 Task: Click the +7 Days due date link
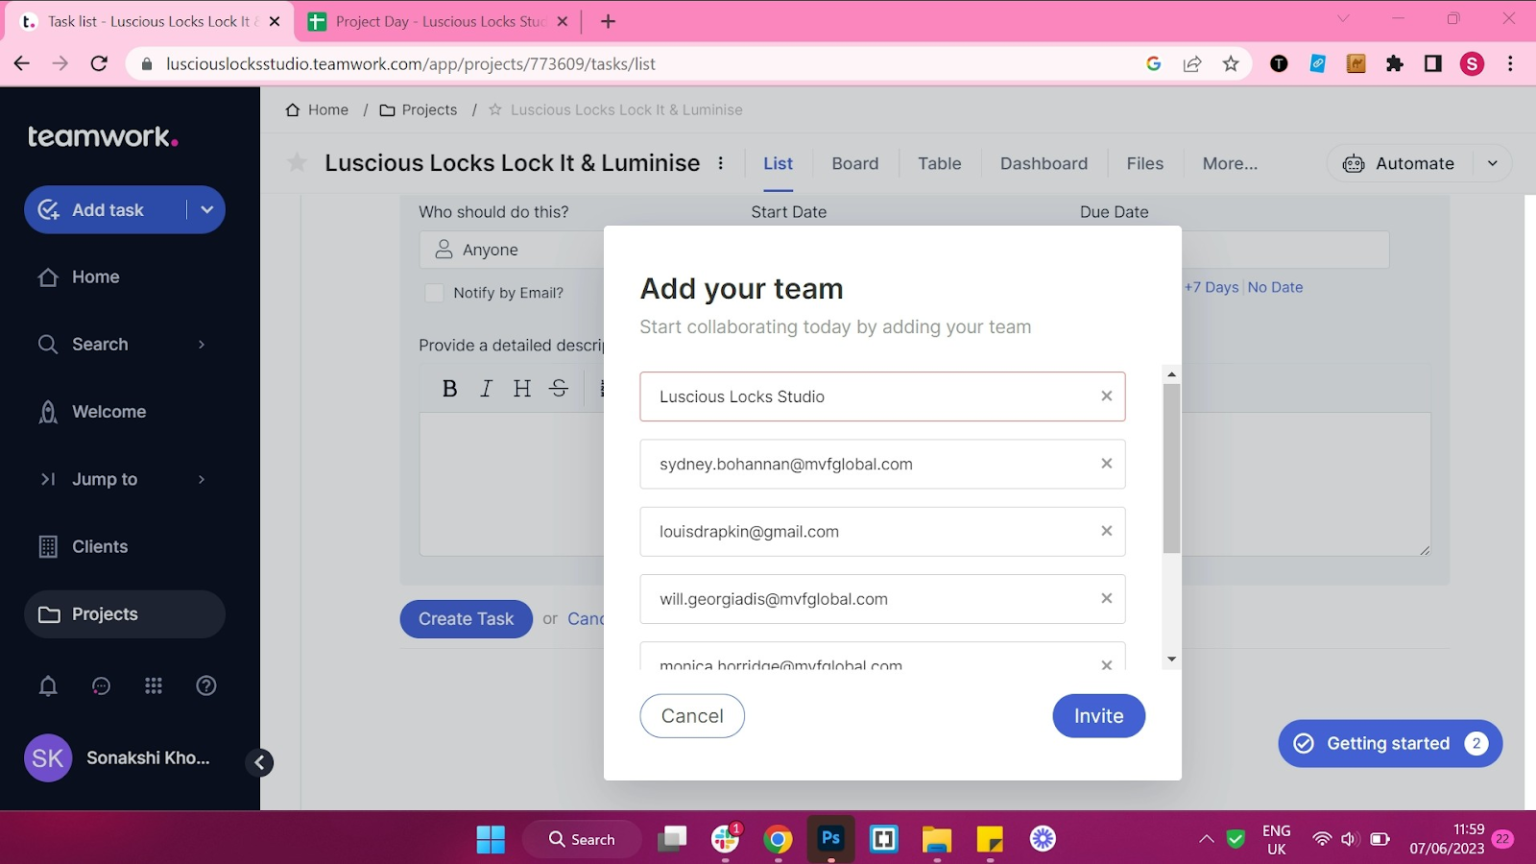pyautogui.click(x=1211, y=287)
